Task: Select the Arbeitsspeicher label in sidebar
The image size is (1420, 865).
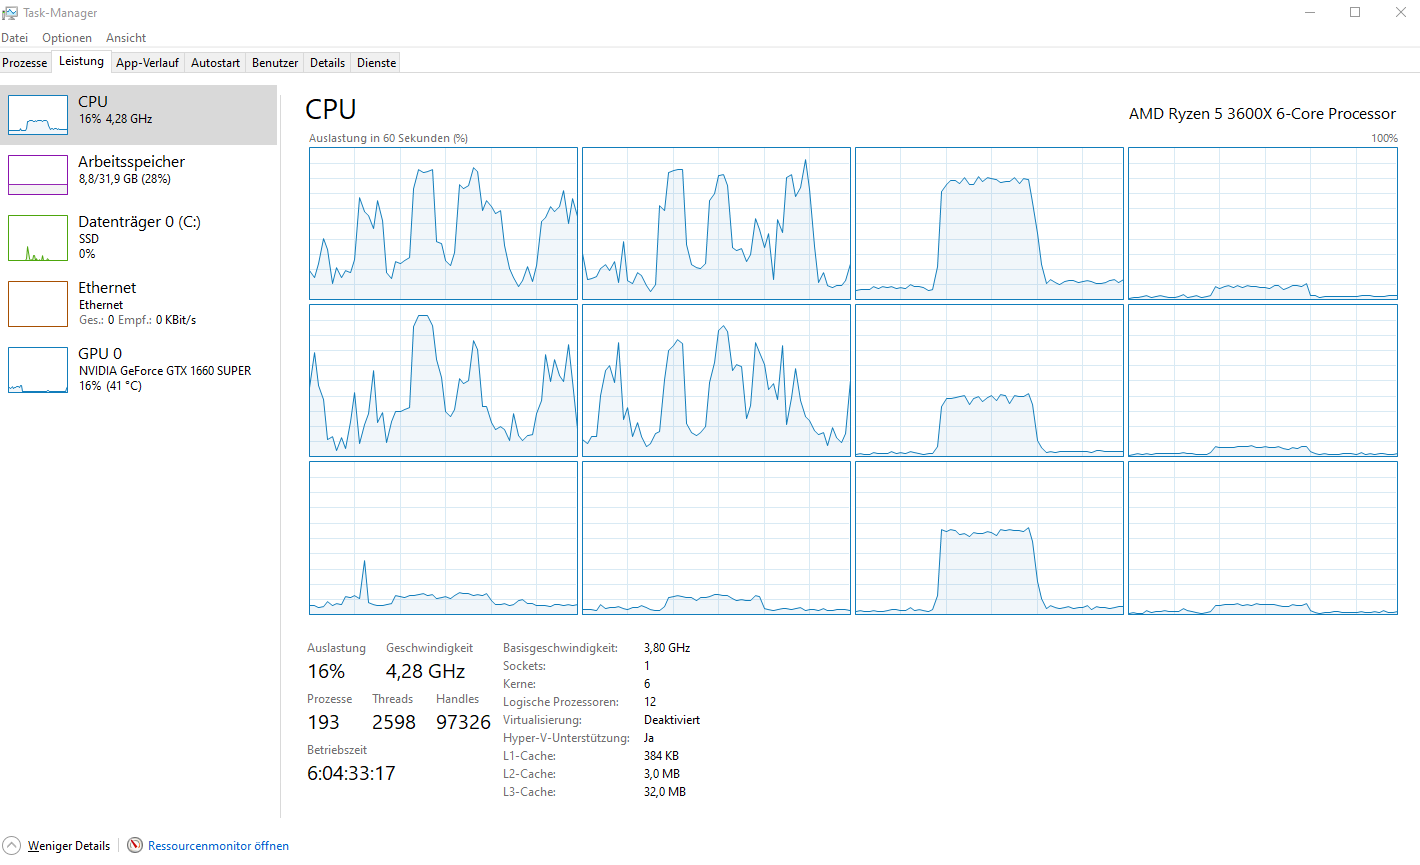Action: click(132, 162)
